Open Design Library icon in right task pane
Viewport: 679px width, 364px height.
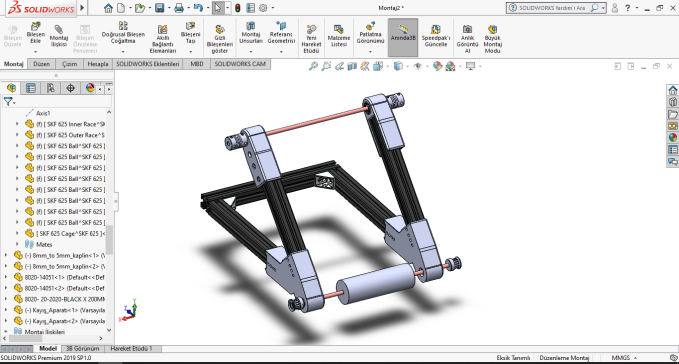673,102
